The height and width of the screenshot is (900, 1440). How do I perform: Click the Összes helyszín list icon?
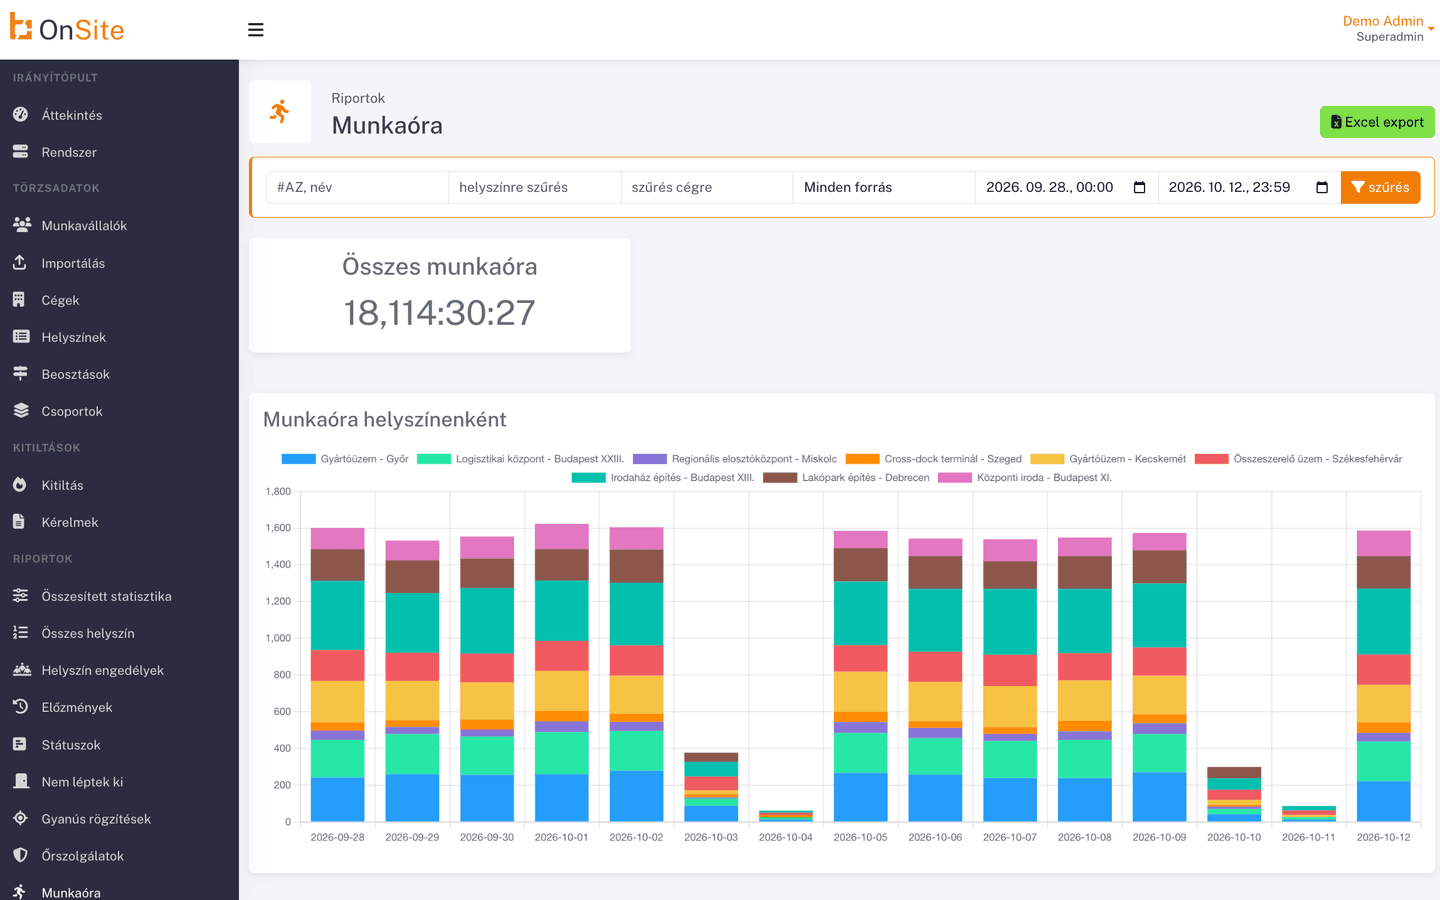[x=20, y=632]
